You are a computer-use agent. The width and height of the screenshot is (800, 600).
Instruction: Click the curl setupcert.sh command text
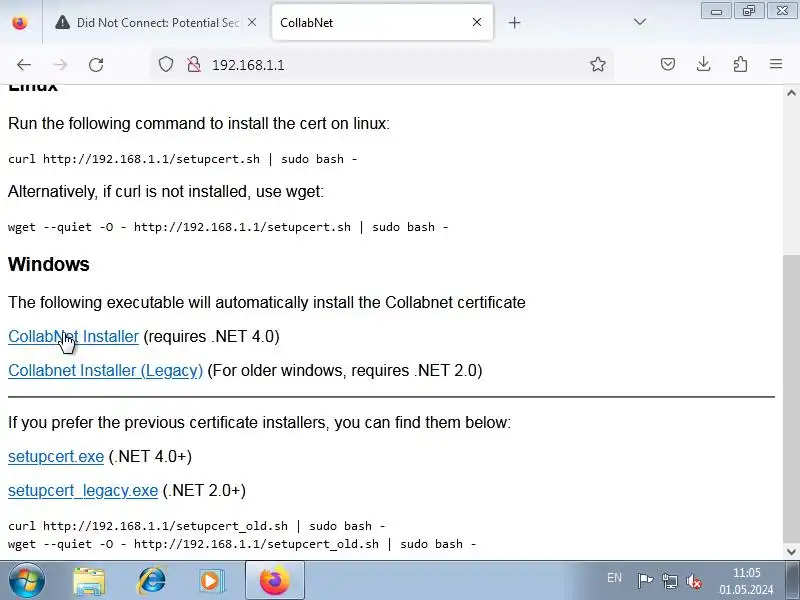(183, 159)
